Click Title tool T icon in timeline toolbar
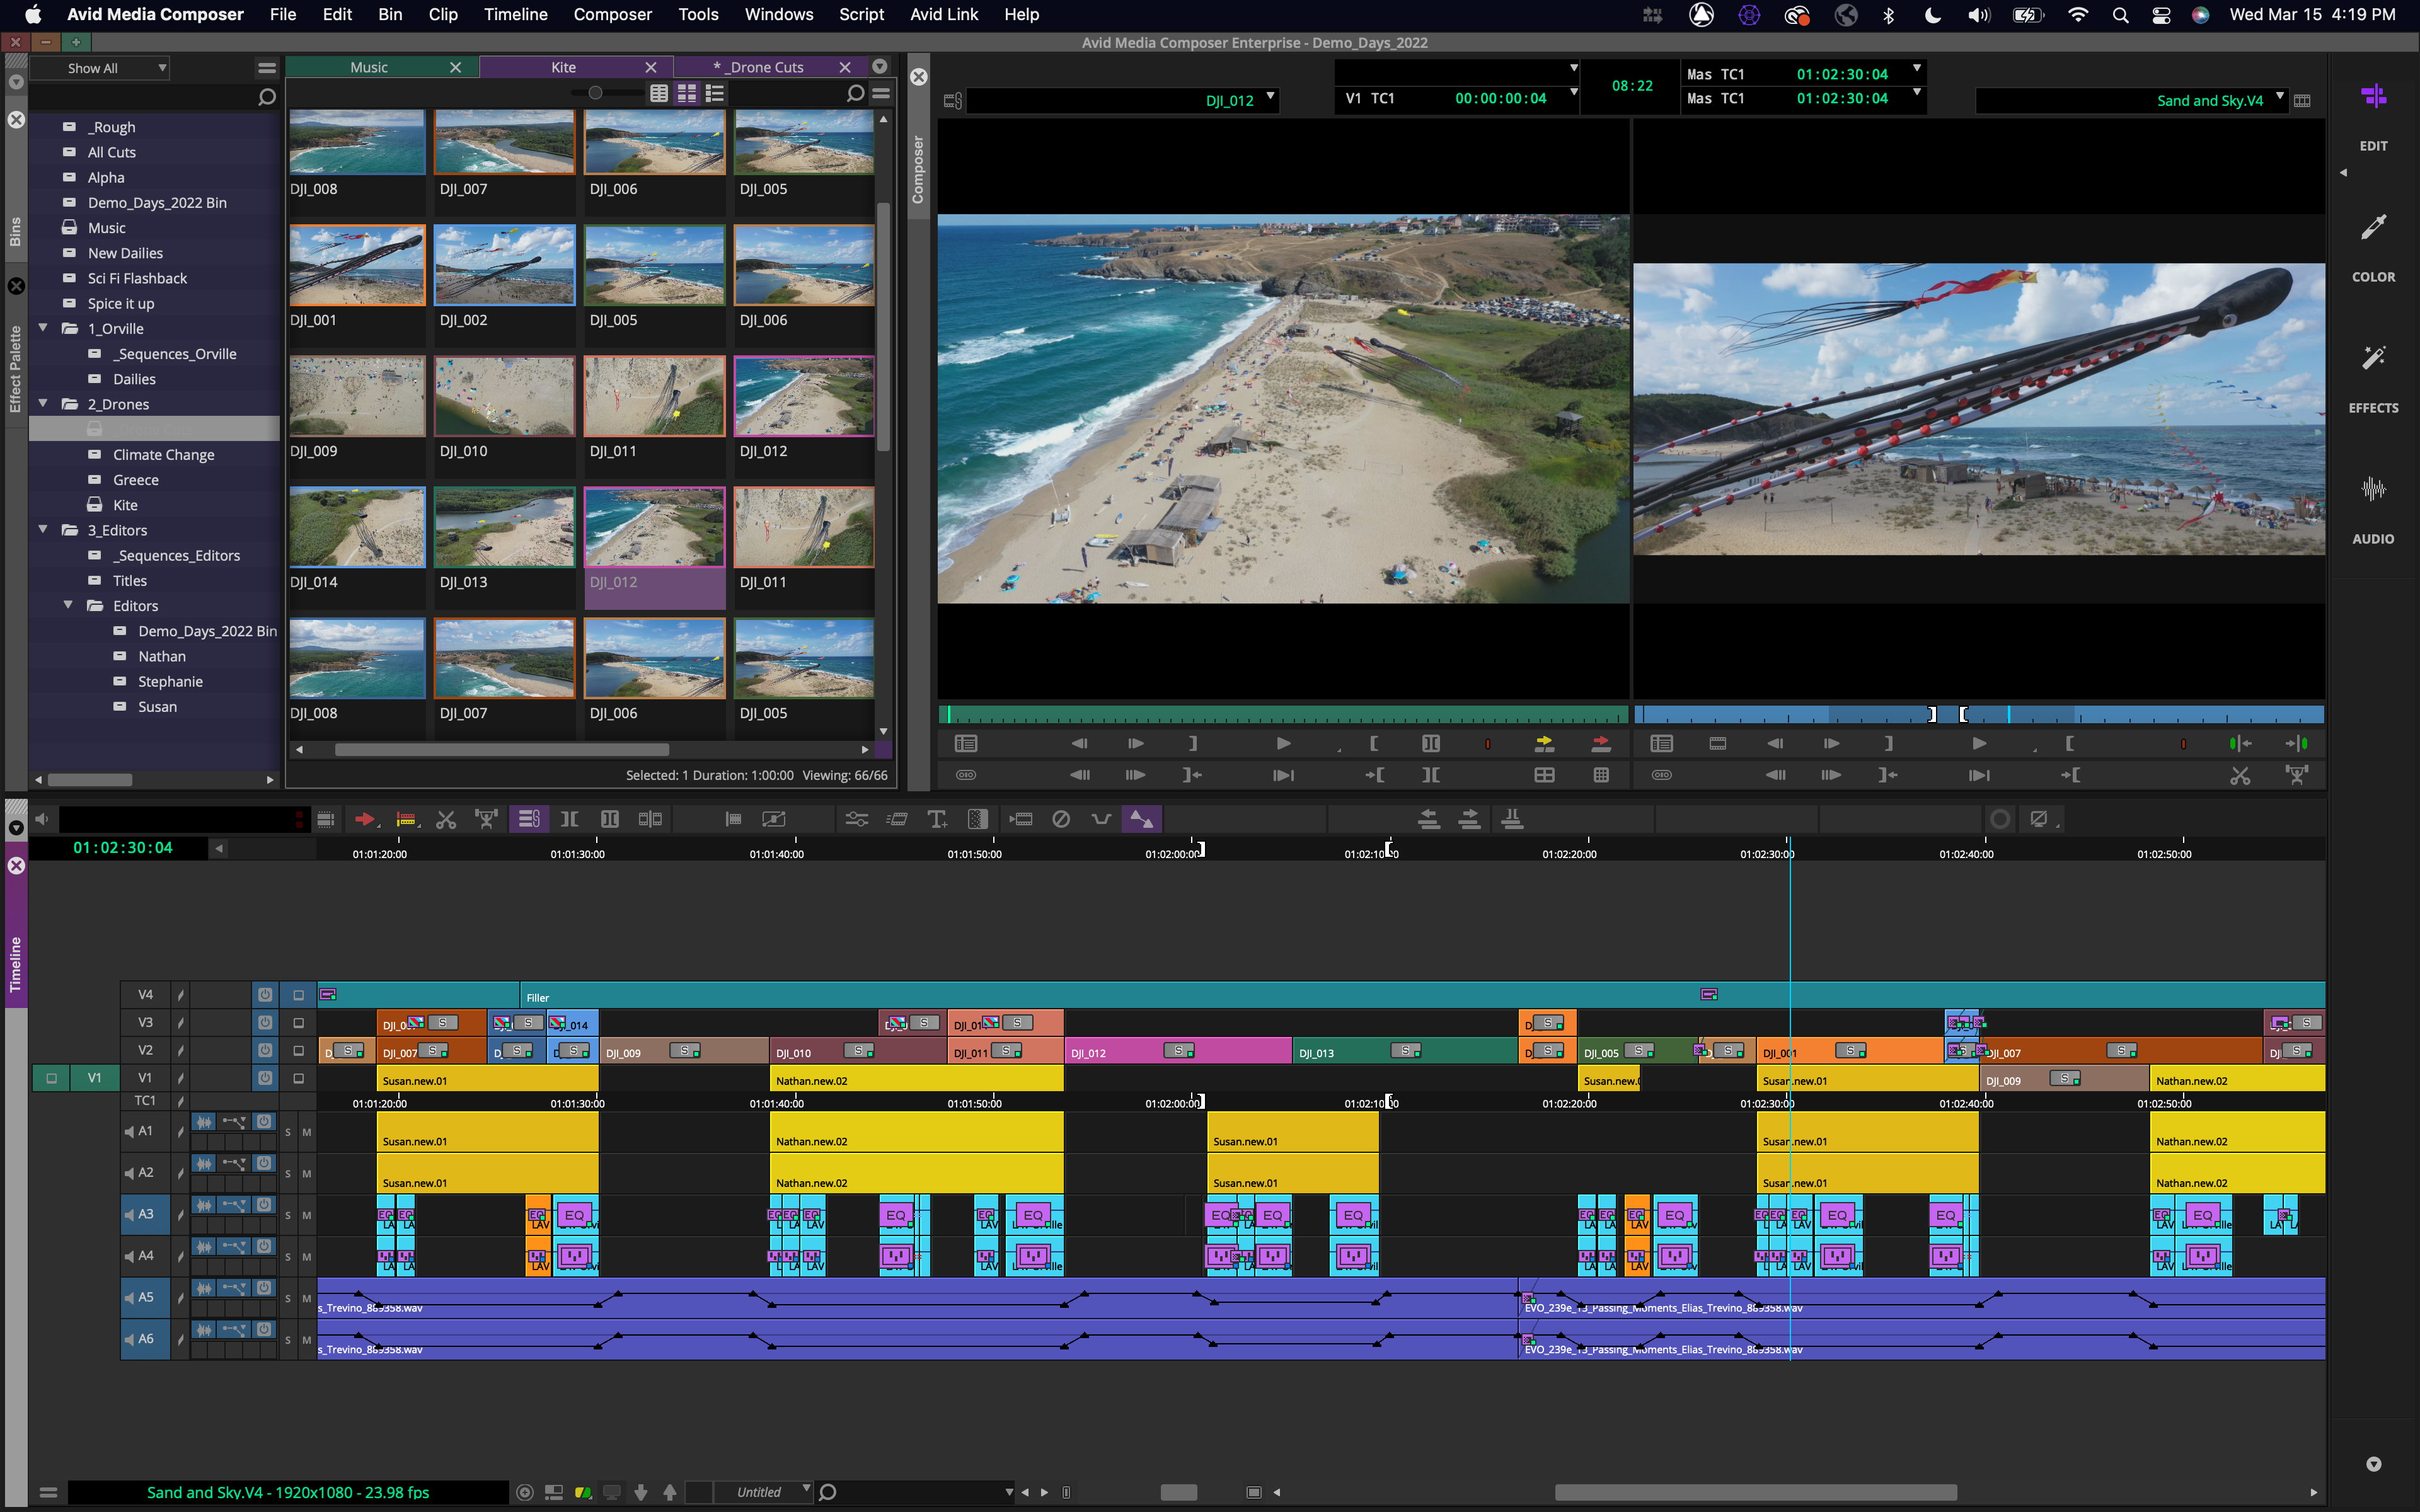 [937, 820]
